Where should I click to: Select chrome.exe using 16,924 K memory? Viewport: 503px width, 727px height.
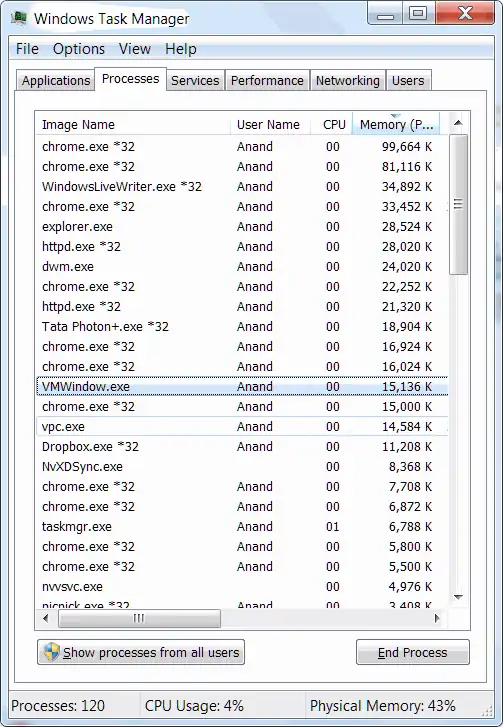pos(242,346)
